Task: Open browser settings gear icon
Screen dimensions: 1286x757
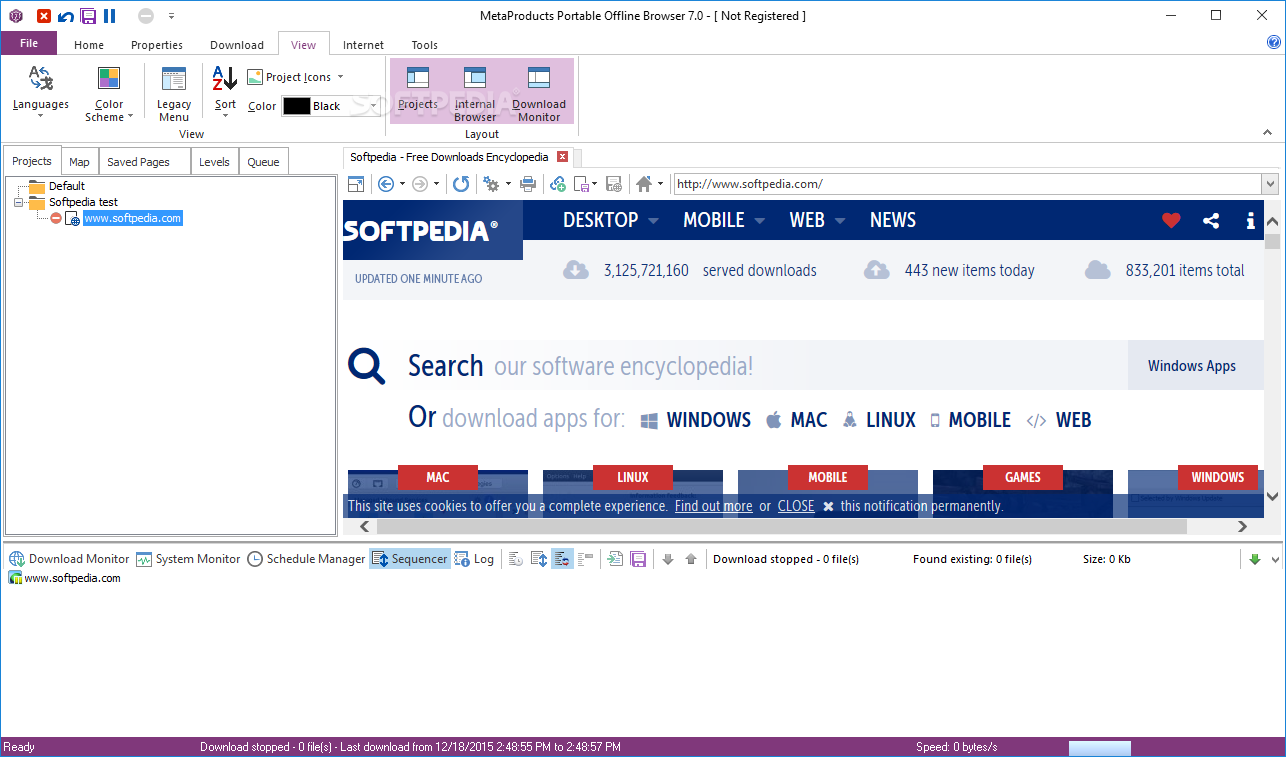Action: 491,184
